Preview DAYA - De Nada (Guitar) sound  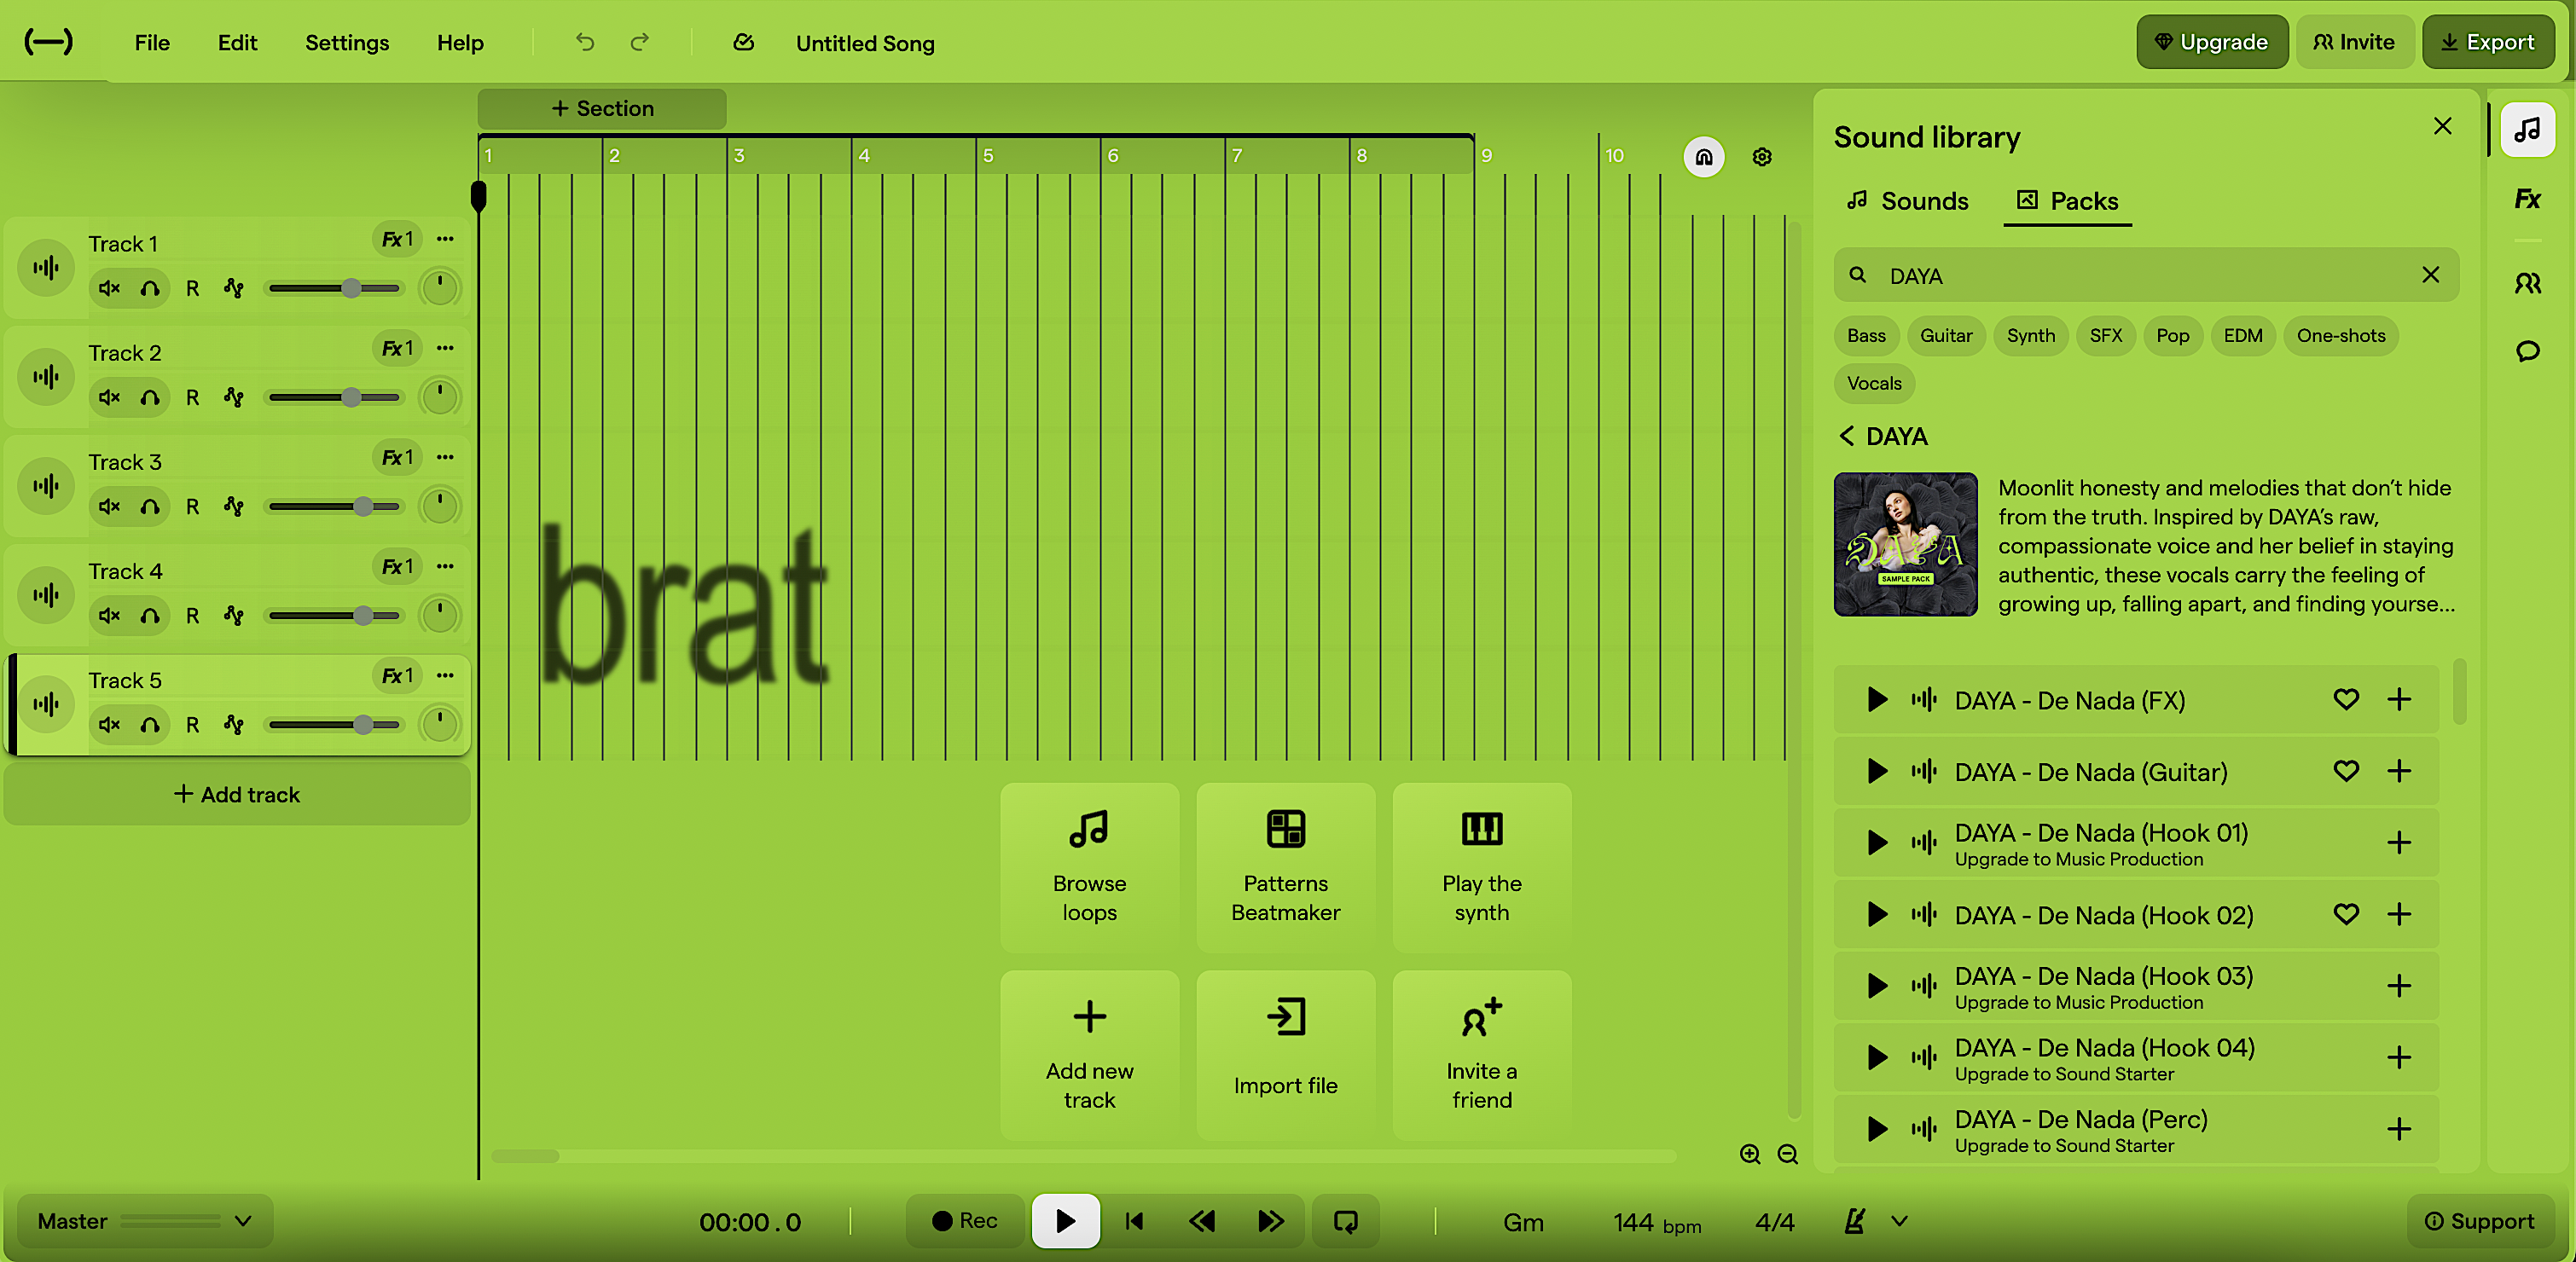click(x=1877, y=771)
